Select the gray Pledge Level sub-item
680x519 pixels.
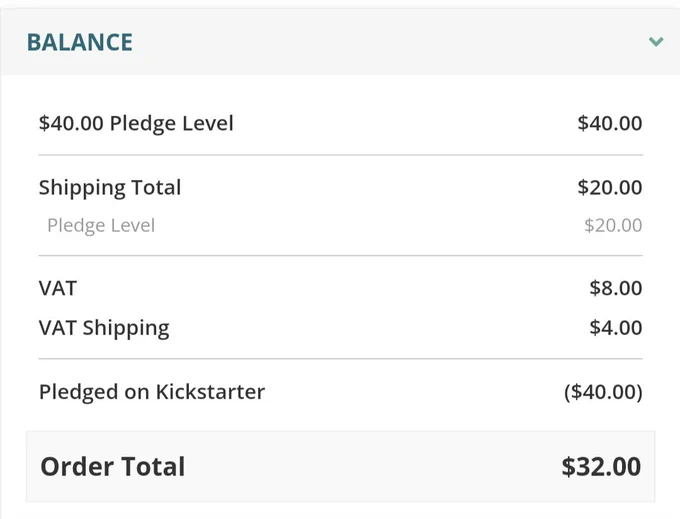click(x=101, y=226)
